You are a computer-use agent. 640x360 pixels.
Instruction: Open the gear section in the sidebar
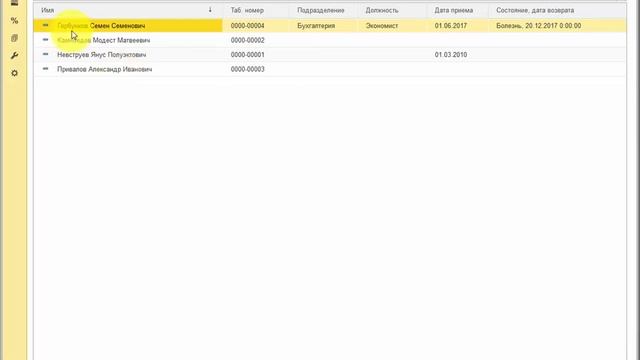(x=14, y=73)
